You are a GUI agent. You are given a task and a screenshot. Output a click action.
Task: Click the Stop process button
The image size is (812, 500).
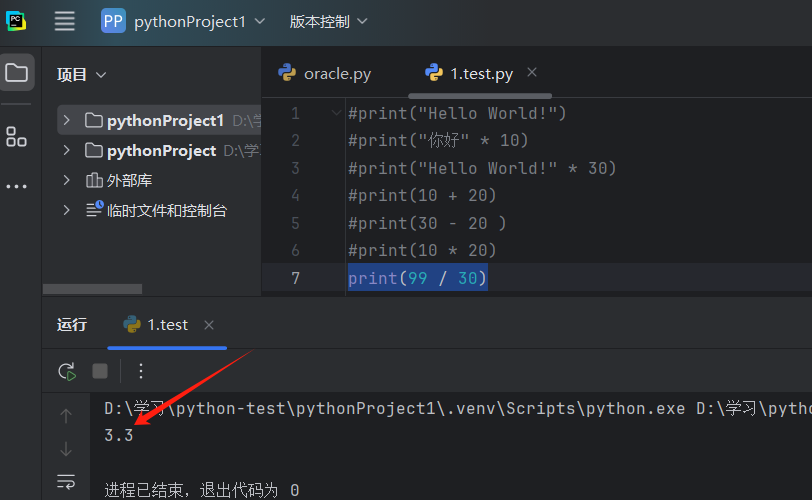[100, 371]
